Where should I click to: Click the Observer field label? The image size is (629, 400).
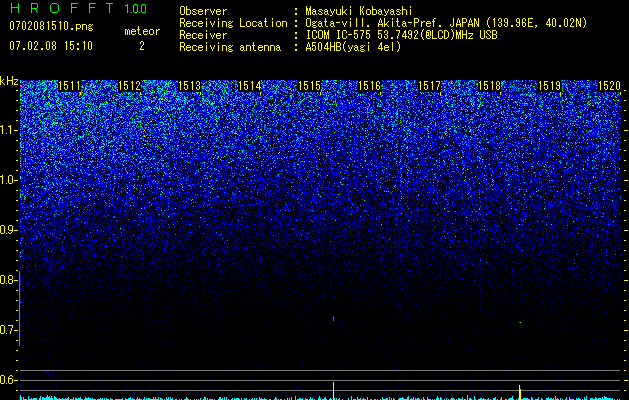tap(203, 11)
